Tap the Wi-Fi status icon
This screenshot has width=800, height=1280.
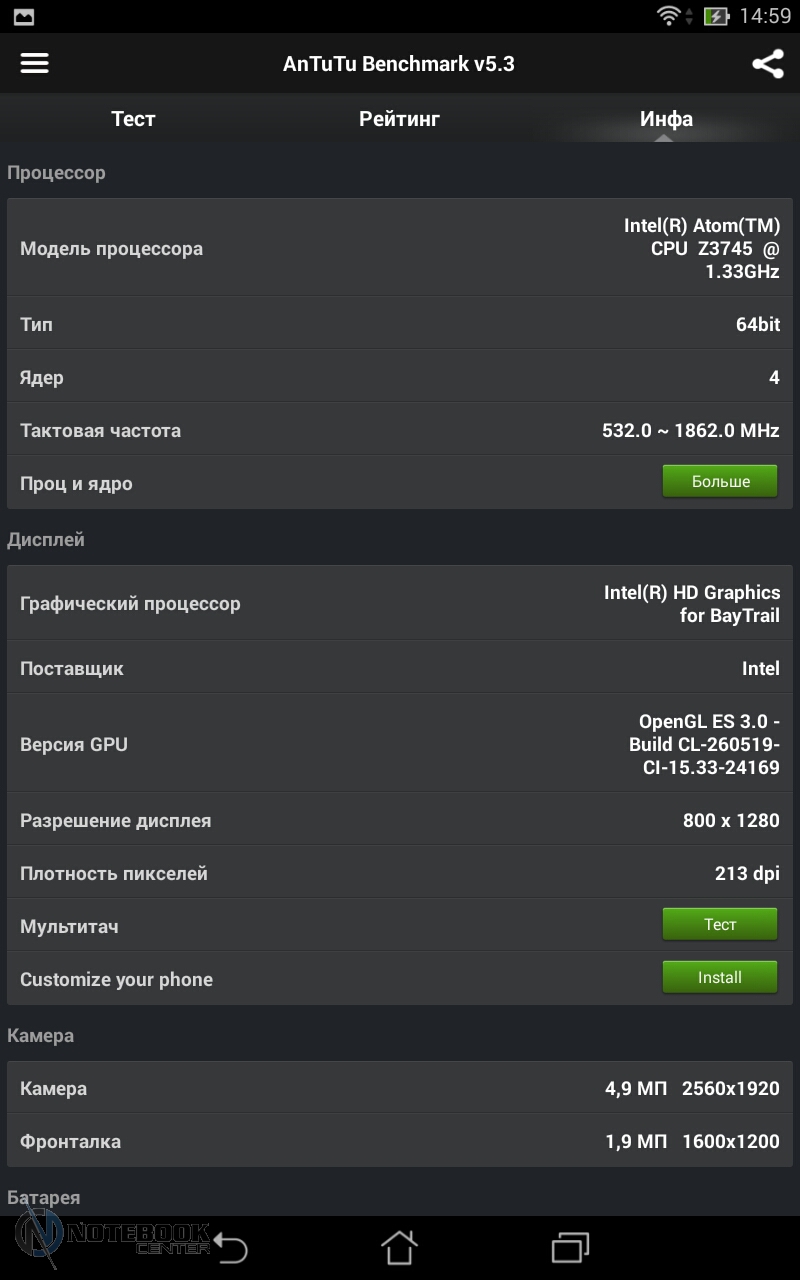pos(668,16)
